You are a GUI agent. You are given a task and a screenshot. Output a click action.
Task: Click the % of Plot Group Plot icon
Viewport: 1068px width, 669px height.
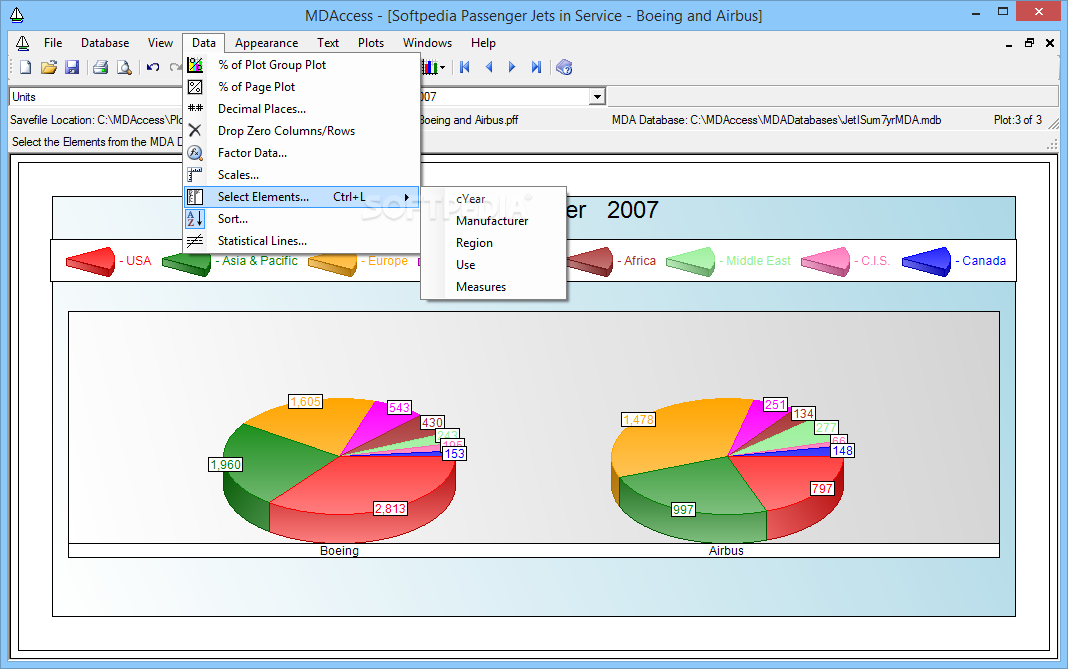(195, 65)
